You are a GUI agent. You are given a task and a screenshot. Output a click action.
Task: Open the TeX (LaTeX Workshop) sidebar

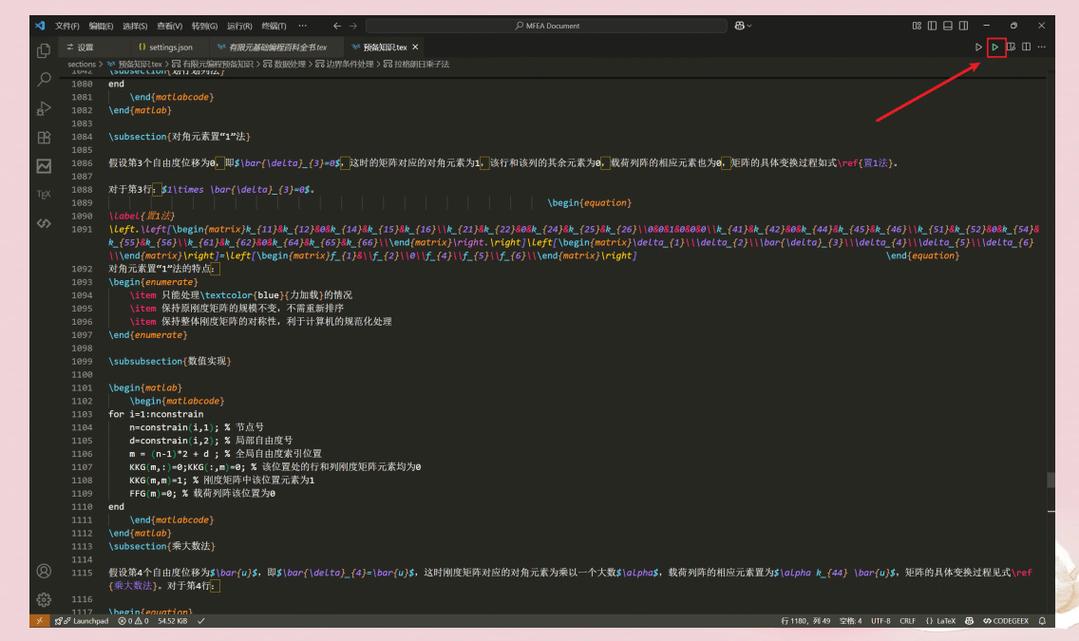pos(43,194)
